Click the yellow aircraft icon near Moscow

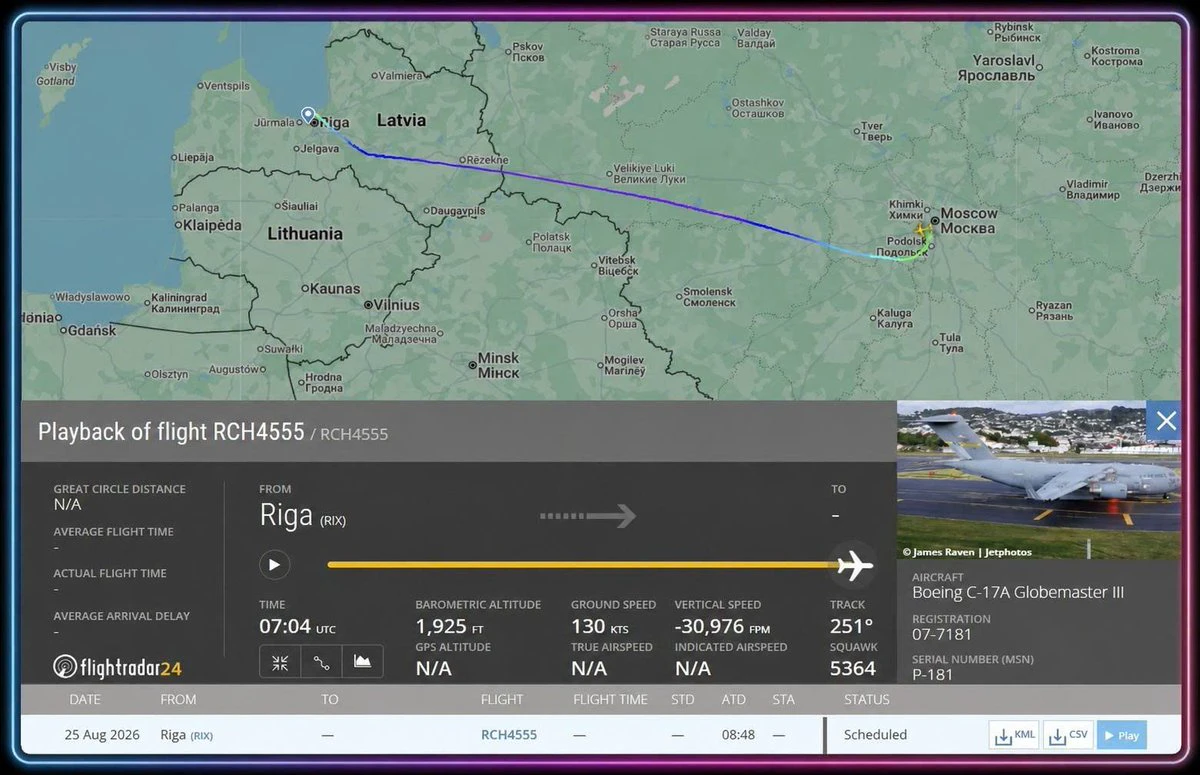(920, 231)
